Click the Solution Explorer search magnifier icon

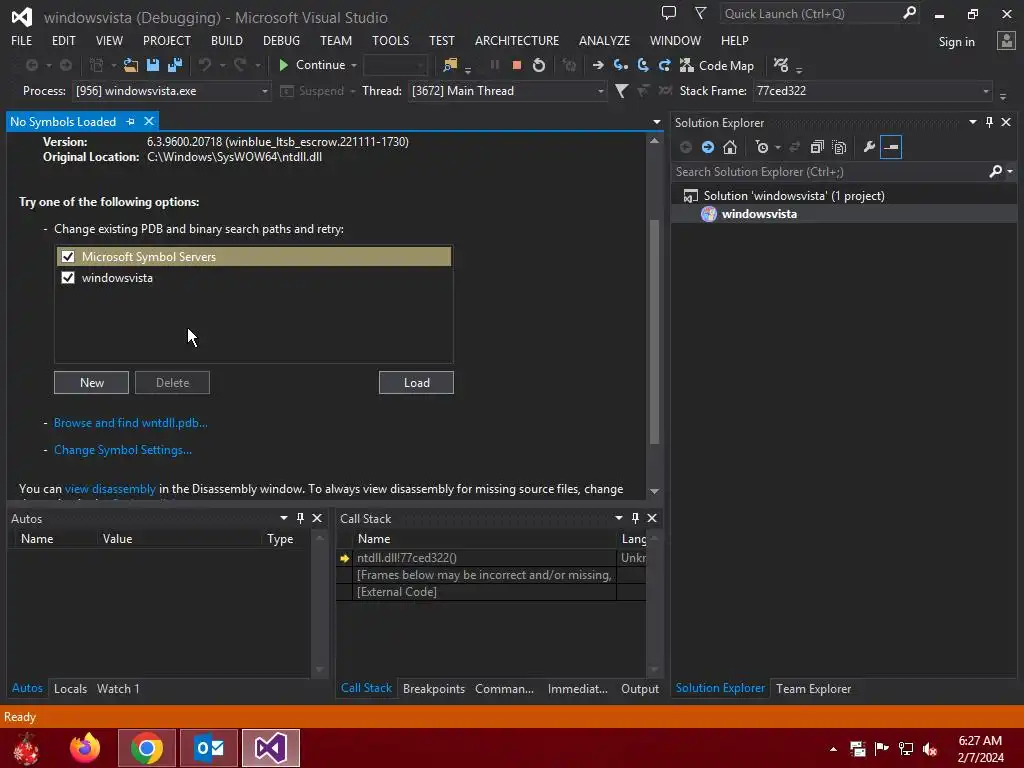tap(995, 172)
